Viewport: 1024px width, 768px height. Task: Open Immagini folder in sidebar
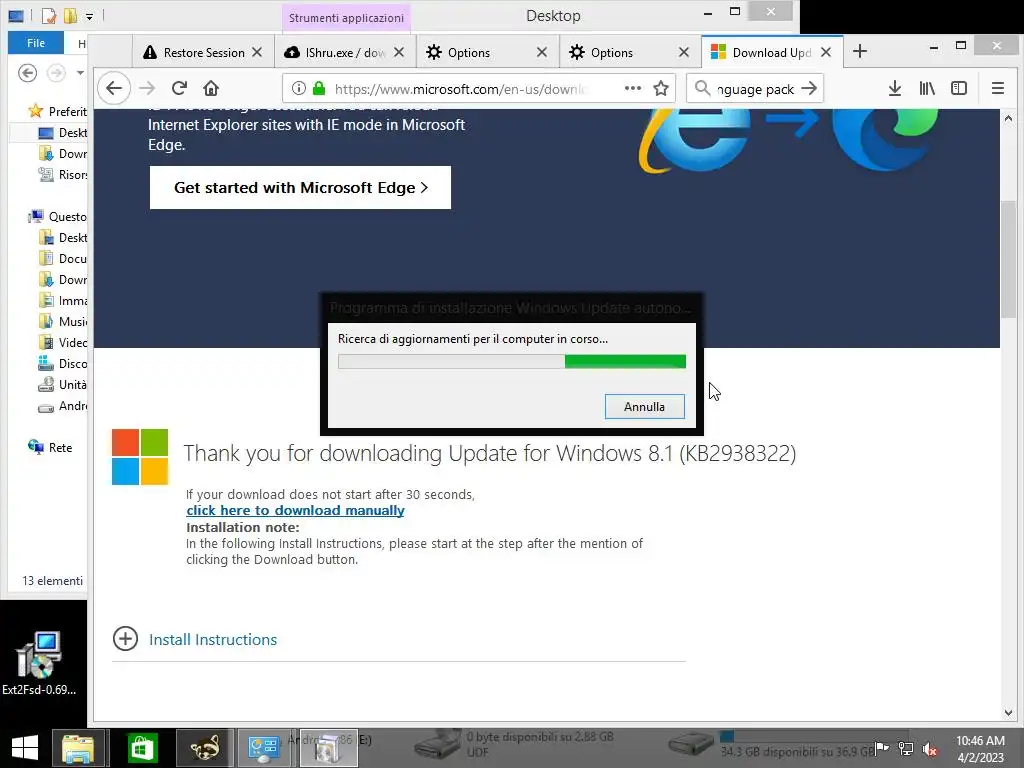[62, 300]
